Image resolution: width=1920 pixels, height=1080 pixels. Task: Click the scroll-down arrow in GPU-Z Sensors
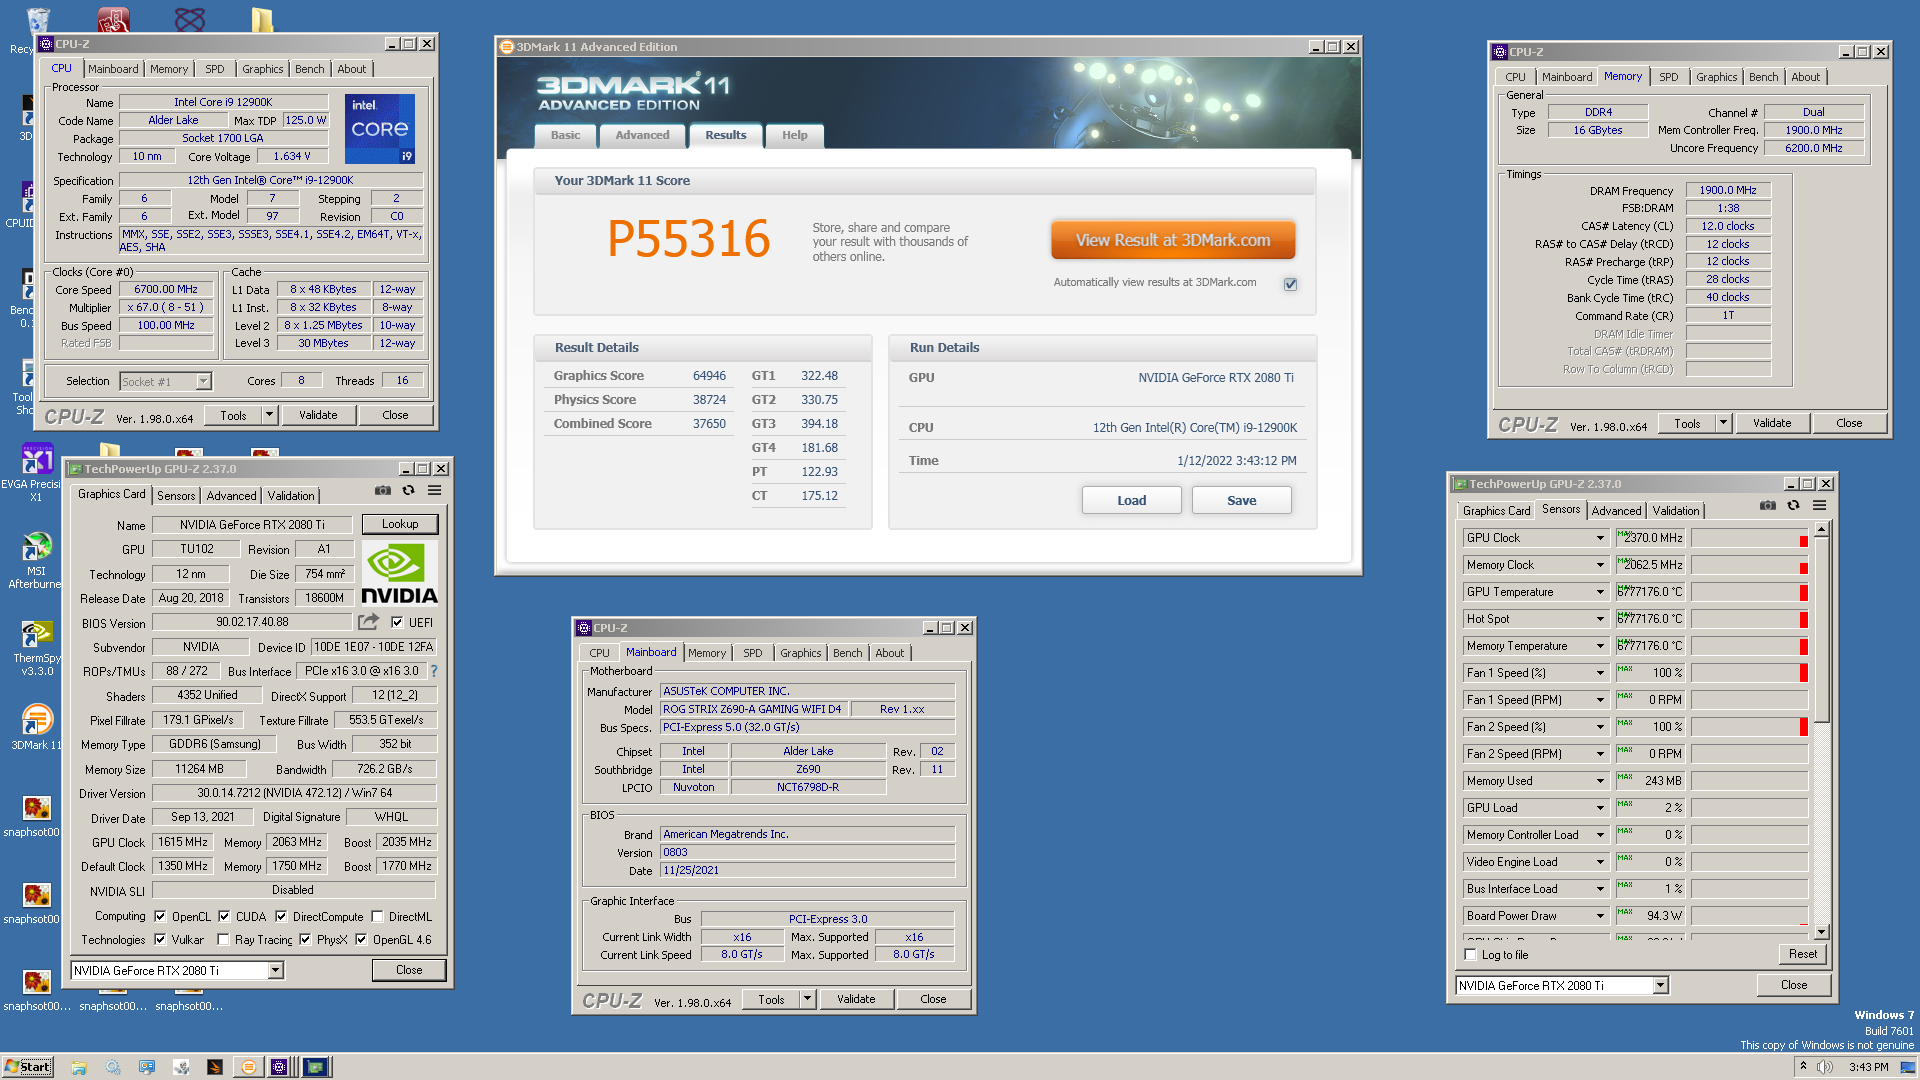(x=1821, y=931)
